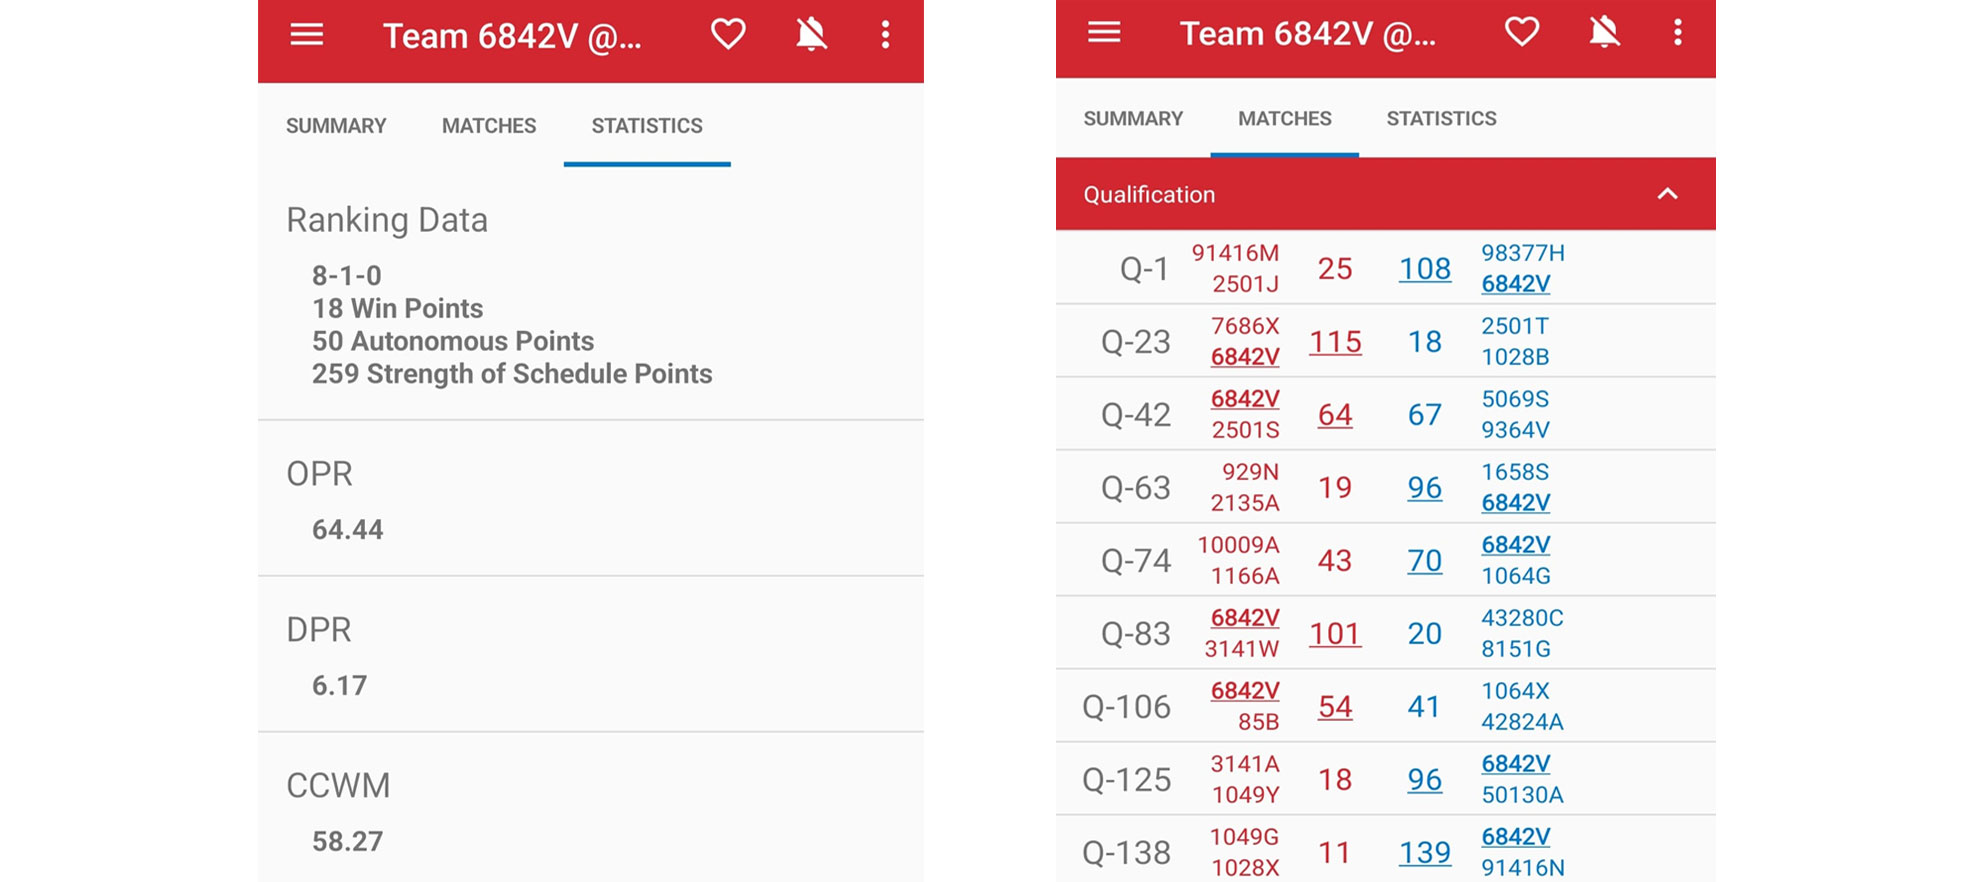Open hamburger menu on right Matches screen

(x=1104, y=33)
